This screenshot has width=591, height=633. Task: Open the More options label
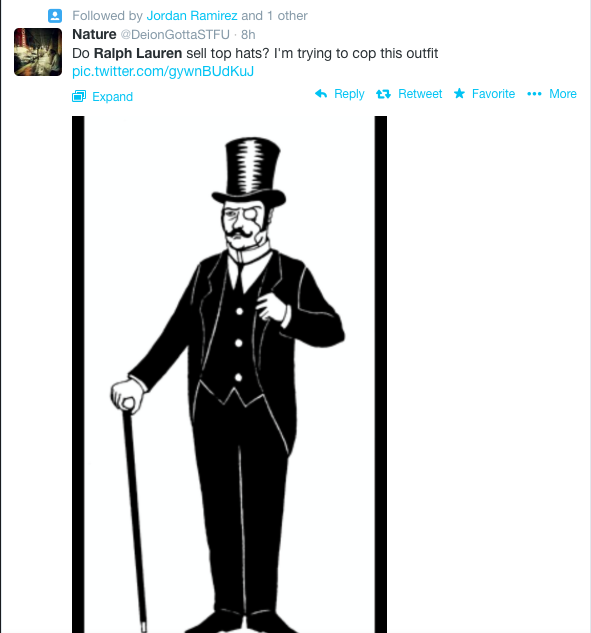pos(563,94)
